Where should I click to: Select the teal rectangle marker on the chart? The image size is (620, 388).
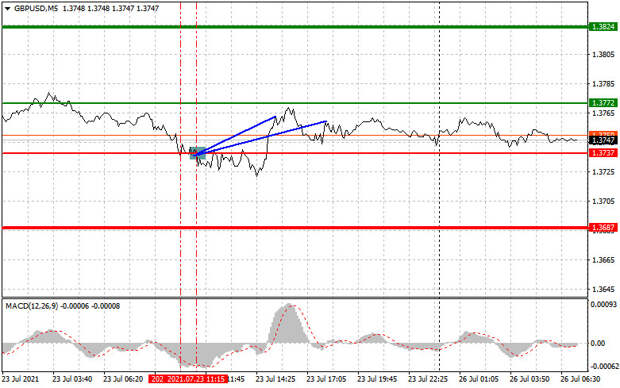click(197, 153)
